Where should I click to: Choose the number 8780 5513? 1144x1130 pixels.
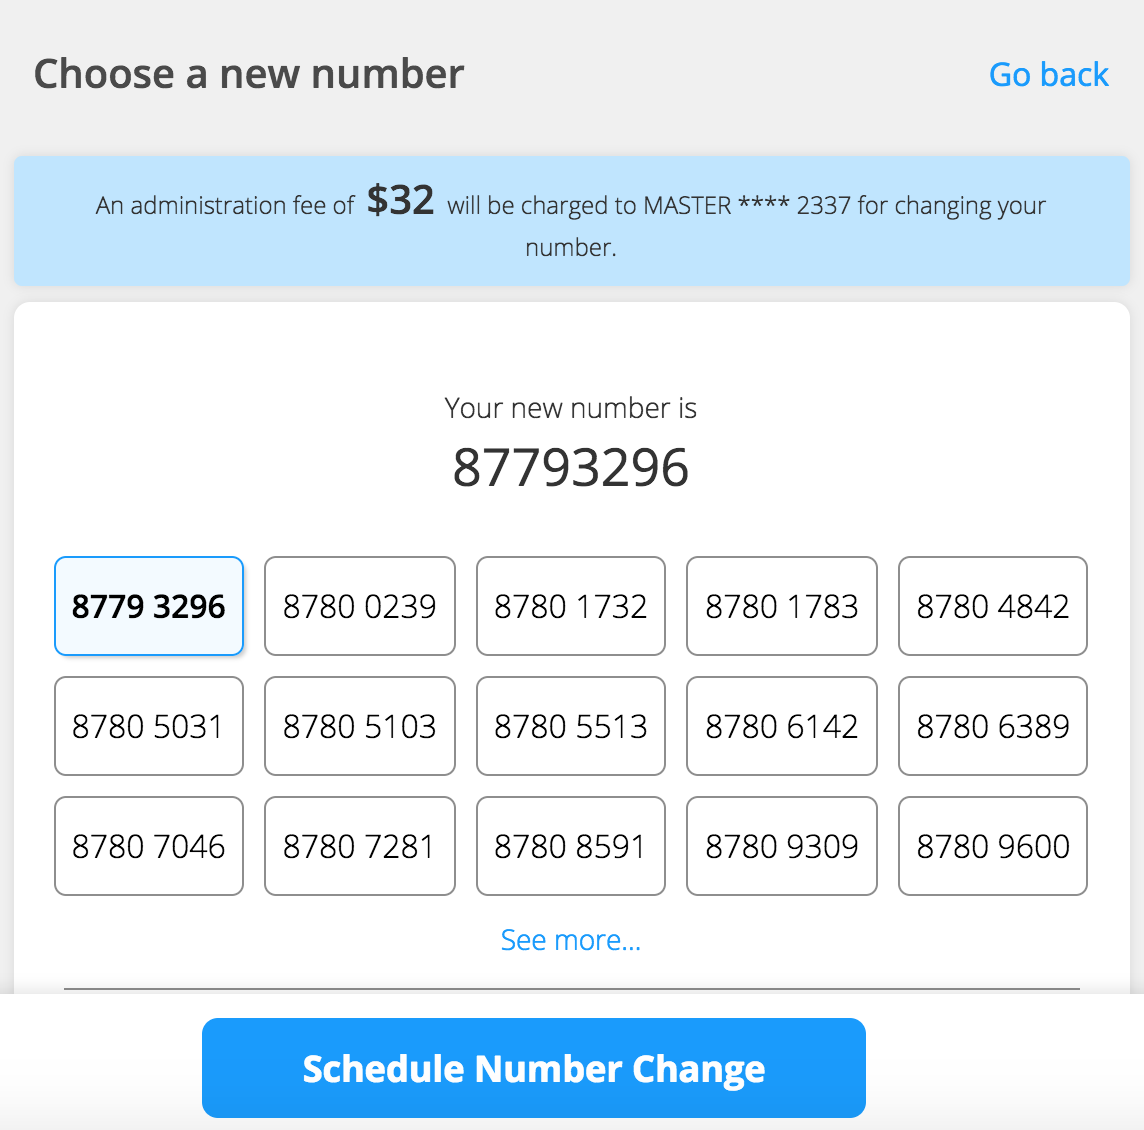pyautogui.click(x=571, y=726)
